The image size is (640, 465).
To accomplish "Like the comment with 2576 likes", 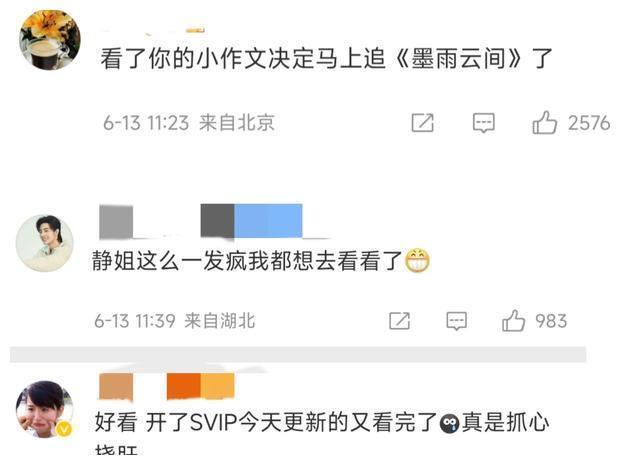I will [x=544, y=122].
